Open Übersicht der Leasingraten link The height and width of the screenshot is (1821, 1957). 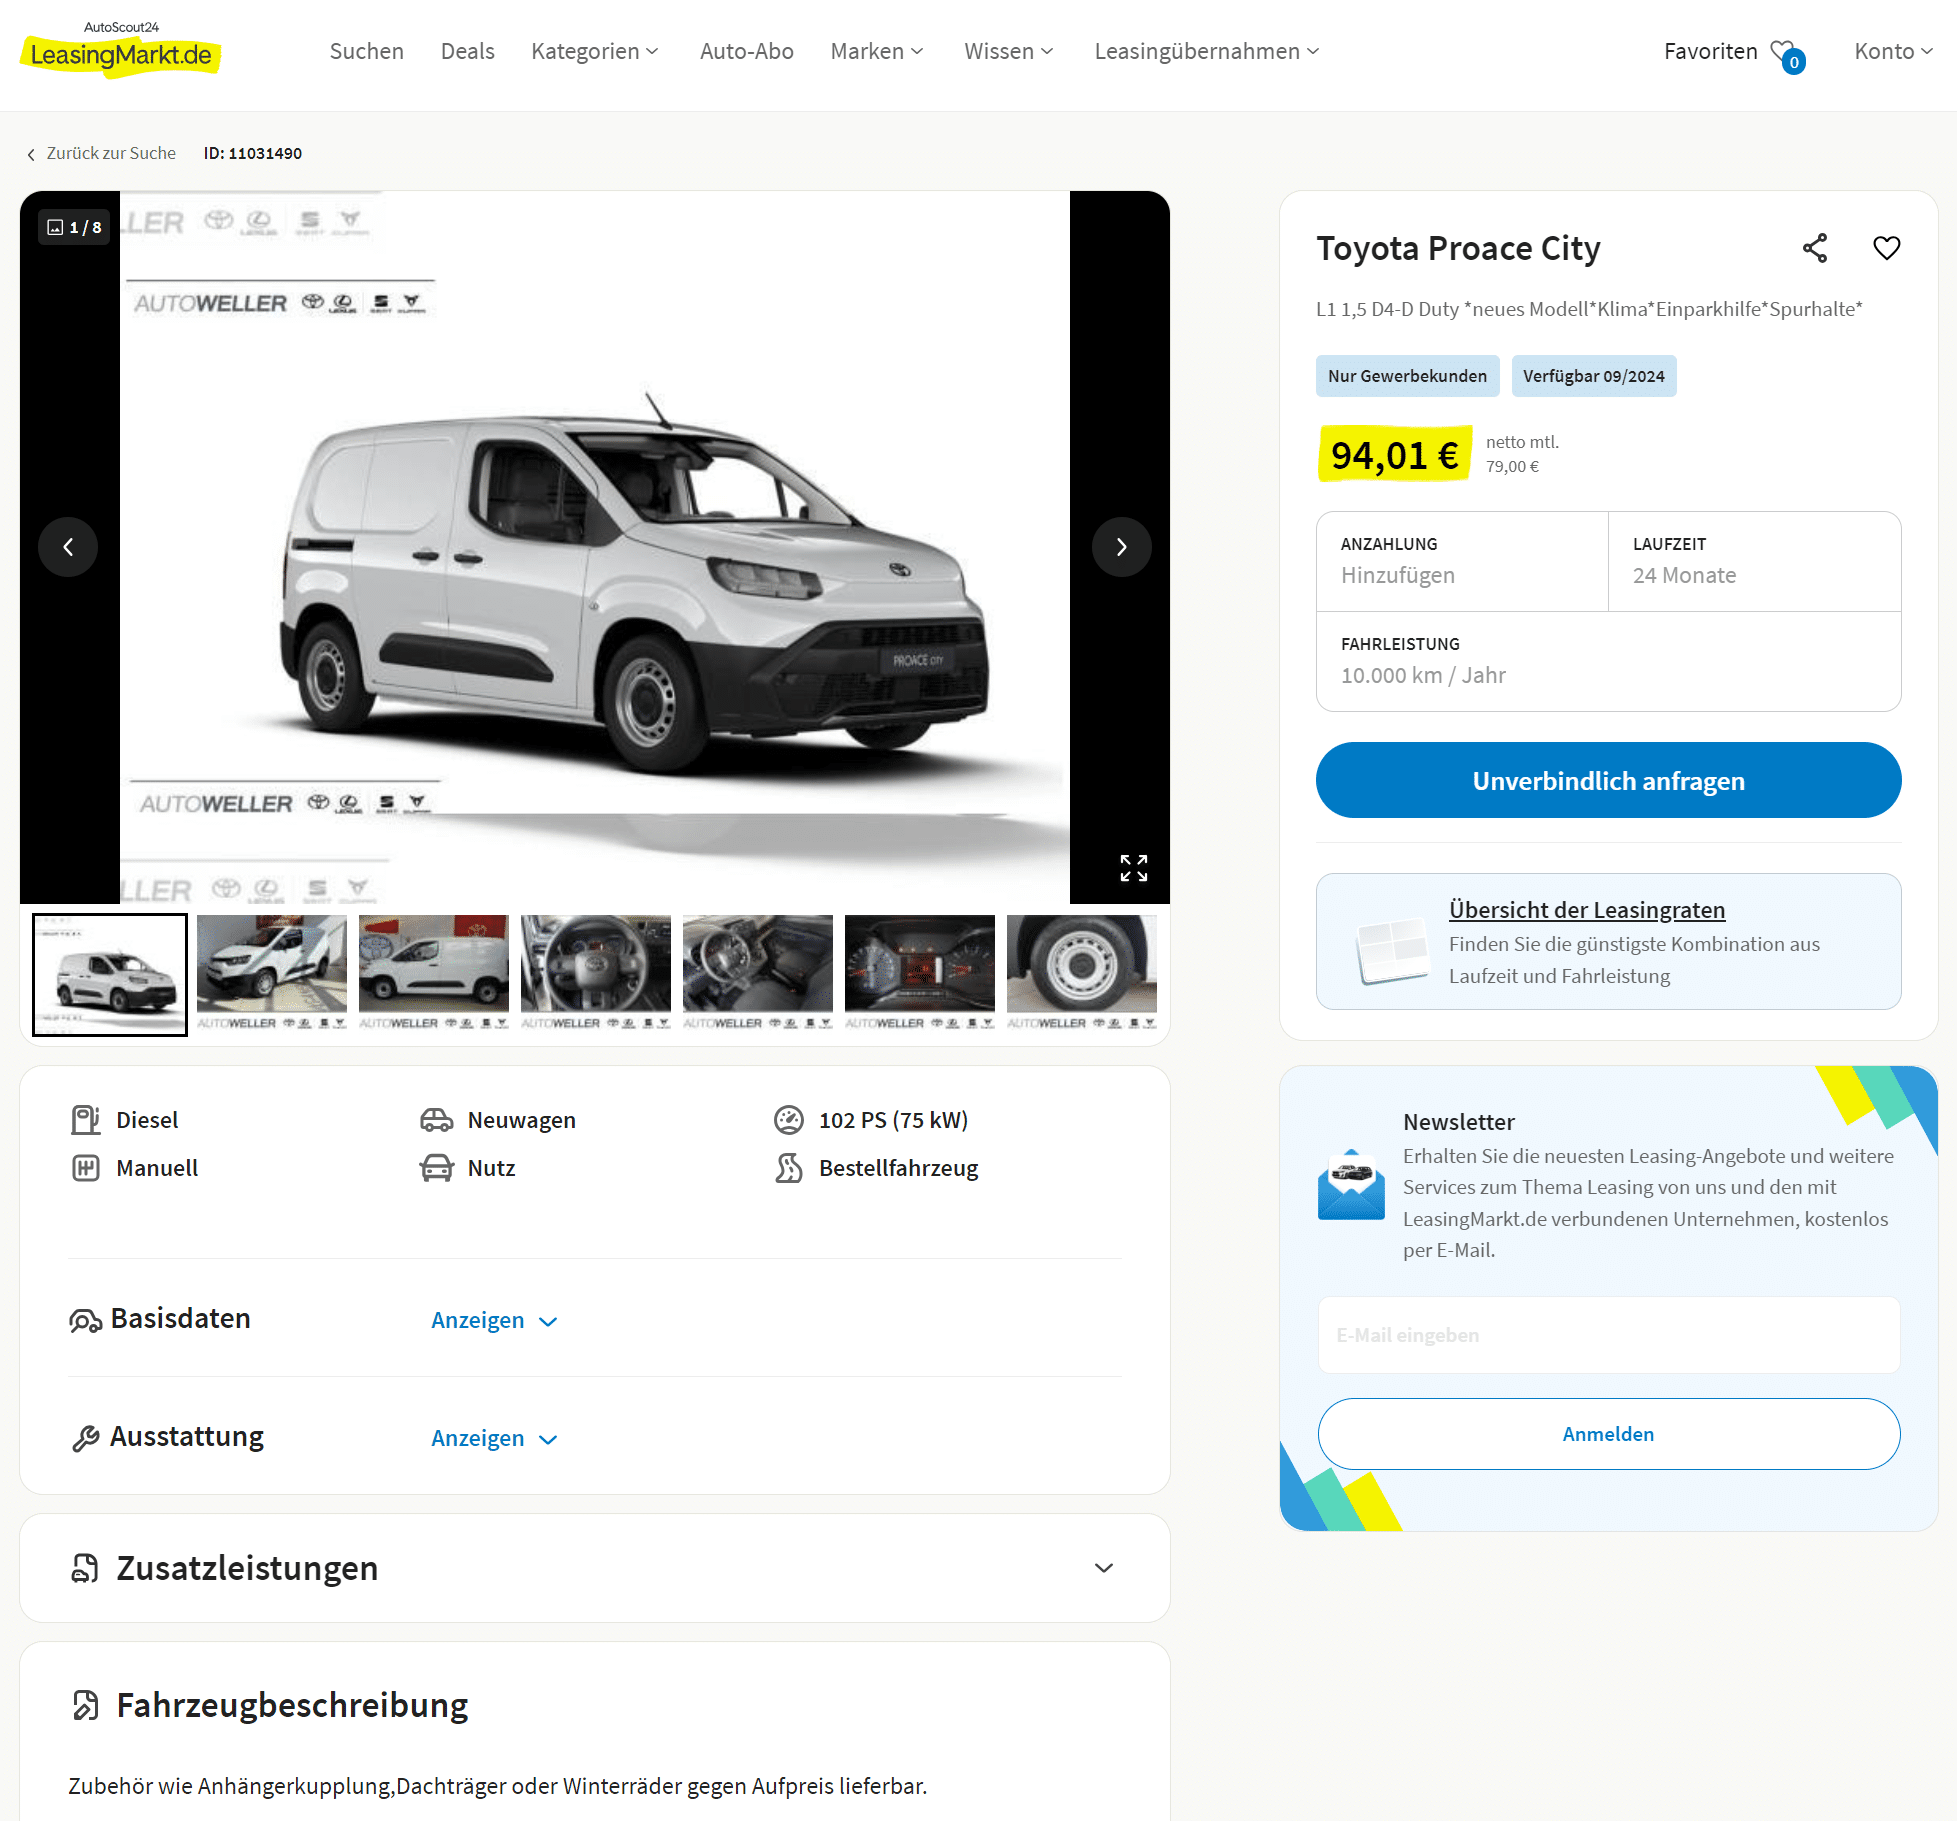pyautogui.click(x=1587, y=910)
